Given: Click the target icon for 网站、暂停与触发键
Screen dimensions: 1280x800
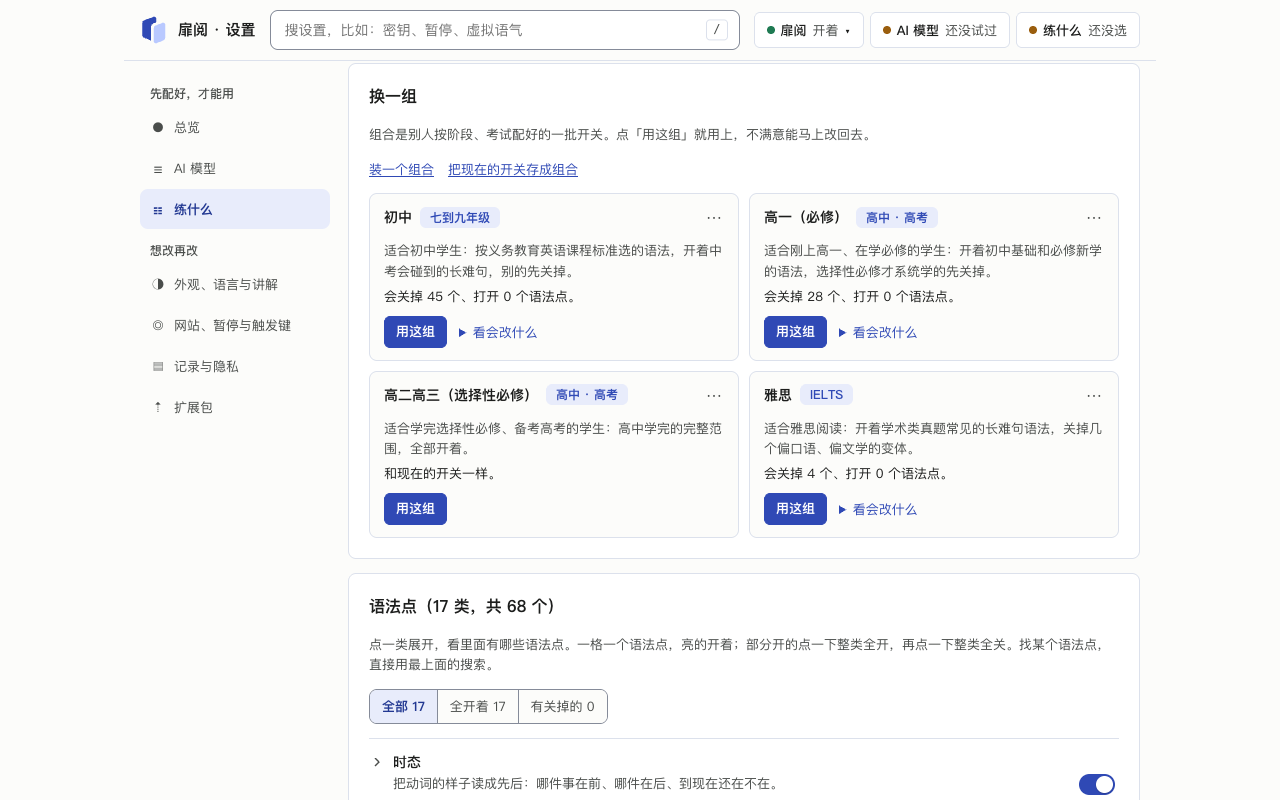Looking at the screenshot, I should 158,325.
